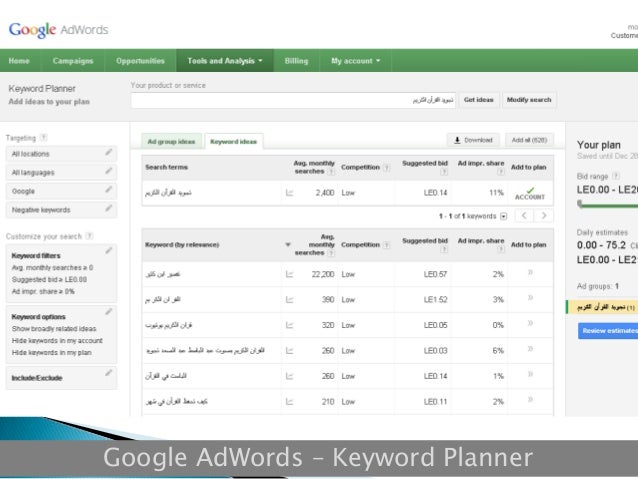Image resolution: width=638 pixels, height=479 pixels.
Task: Edit the All languages targeting pencil
Action: point(109,171)
